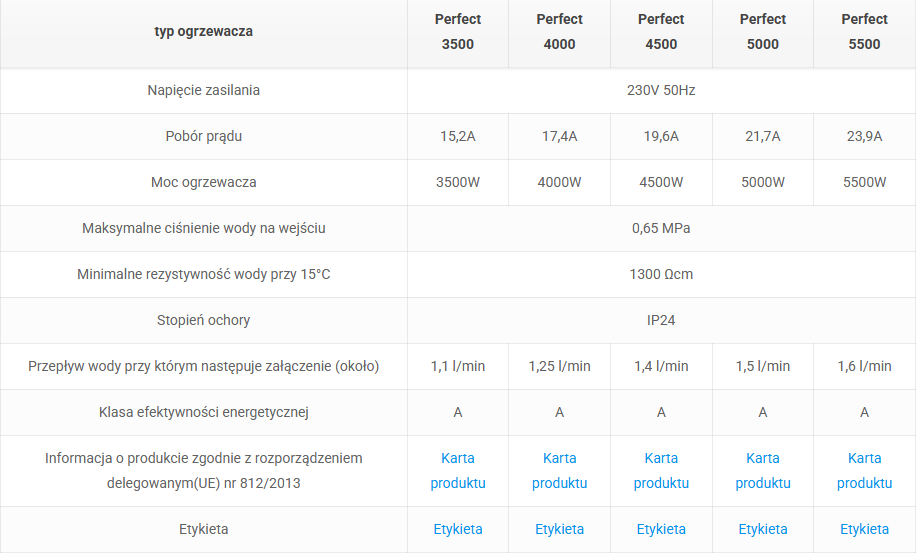Open Karta produktu link for Perfect 4500
Image resolution: width=916 pixels, height=555 pixels.
(661, 470)
